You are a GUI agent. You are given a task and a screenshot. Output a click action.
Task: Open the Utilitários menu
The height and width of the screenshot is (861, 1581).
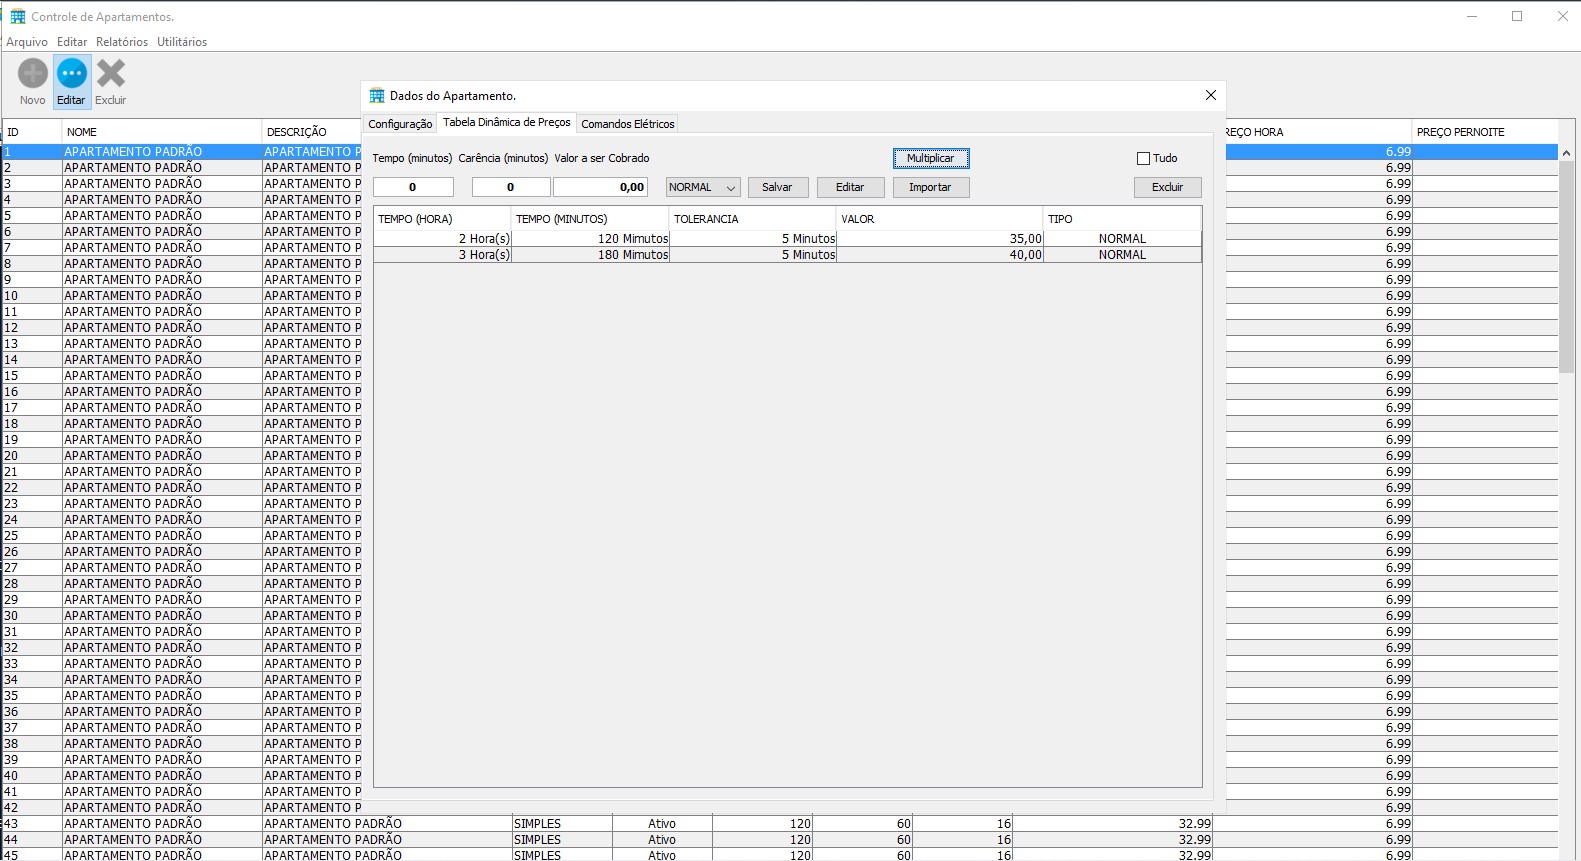coord(182,42)
